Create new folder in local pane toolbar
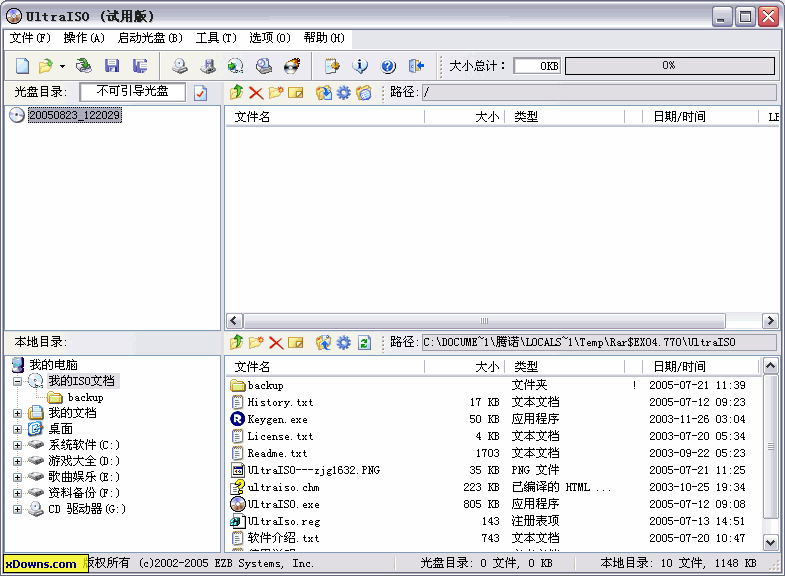 (256, 342)
